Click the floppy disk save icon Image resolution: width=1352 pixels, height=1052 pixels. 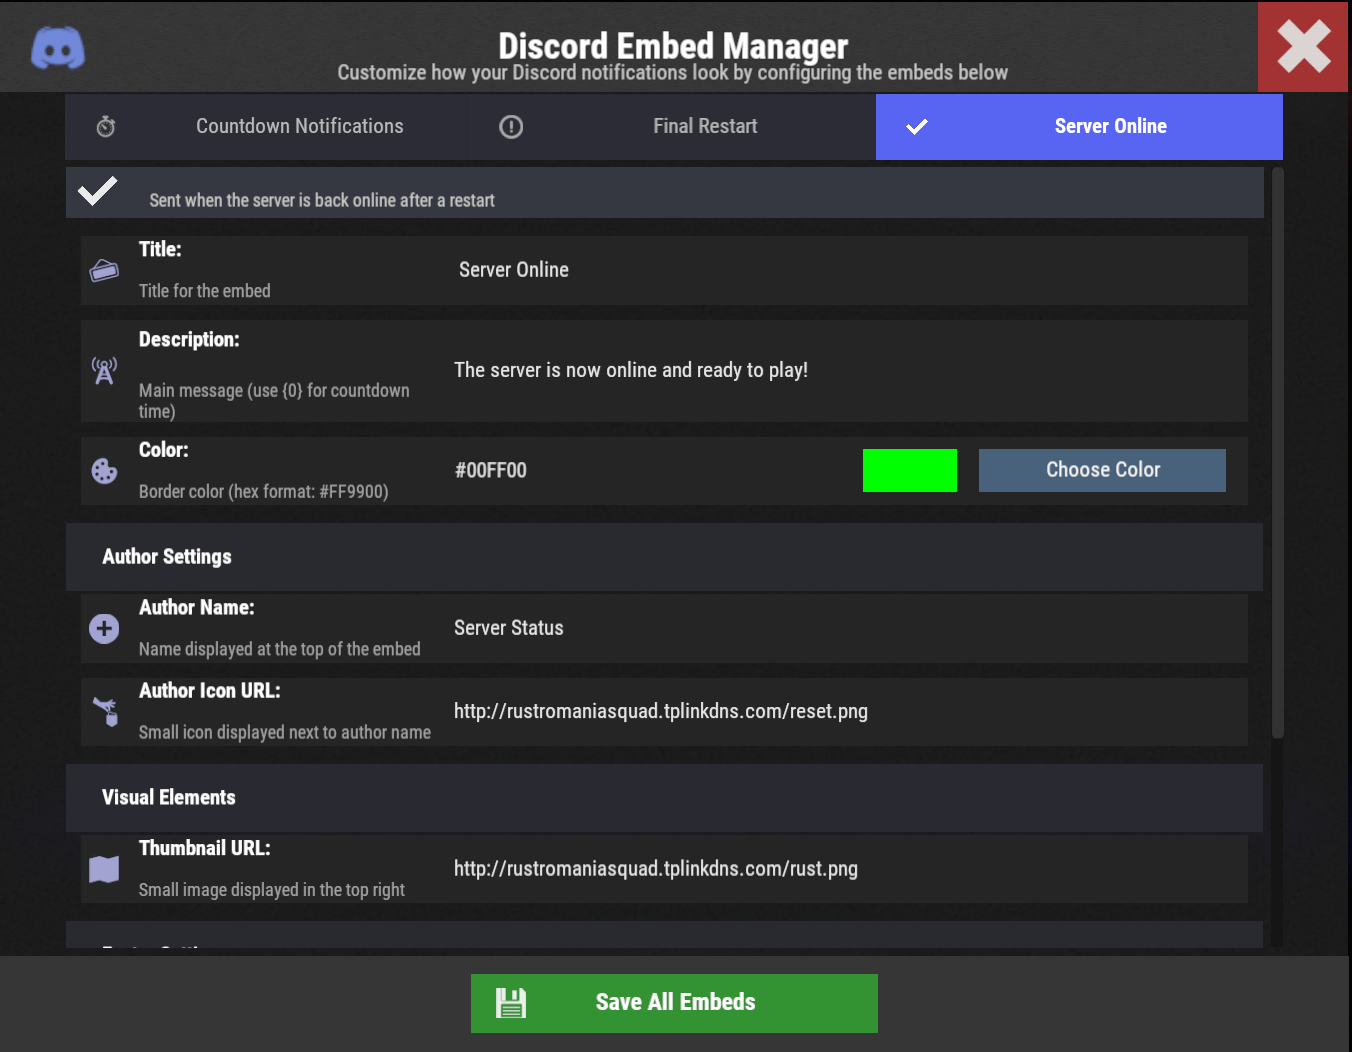coord(511,1003)
